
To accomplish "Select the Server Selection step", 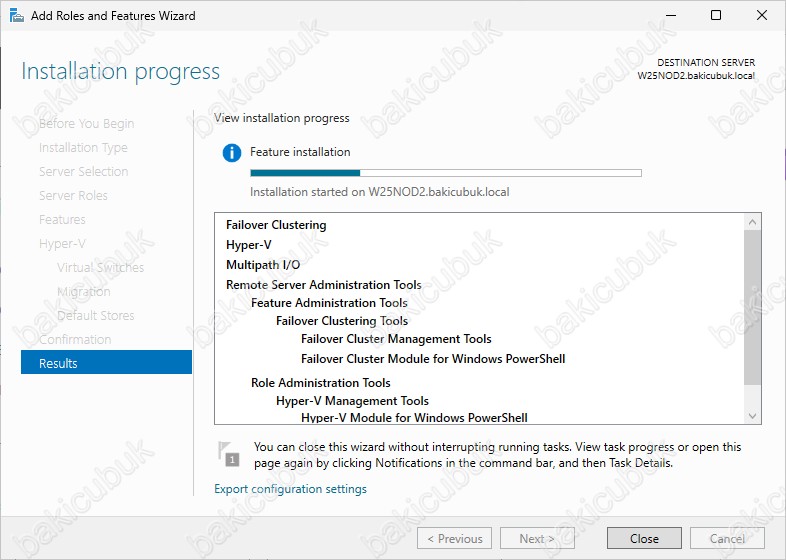I will click(x=84, y=171).
